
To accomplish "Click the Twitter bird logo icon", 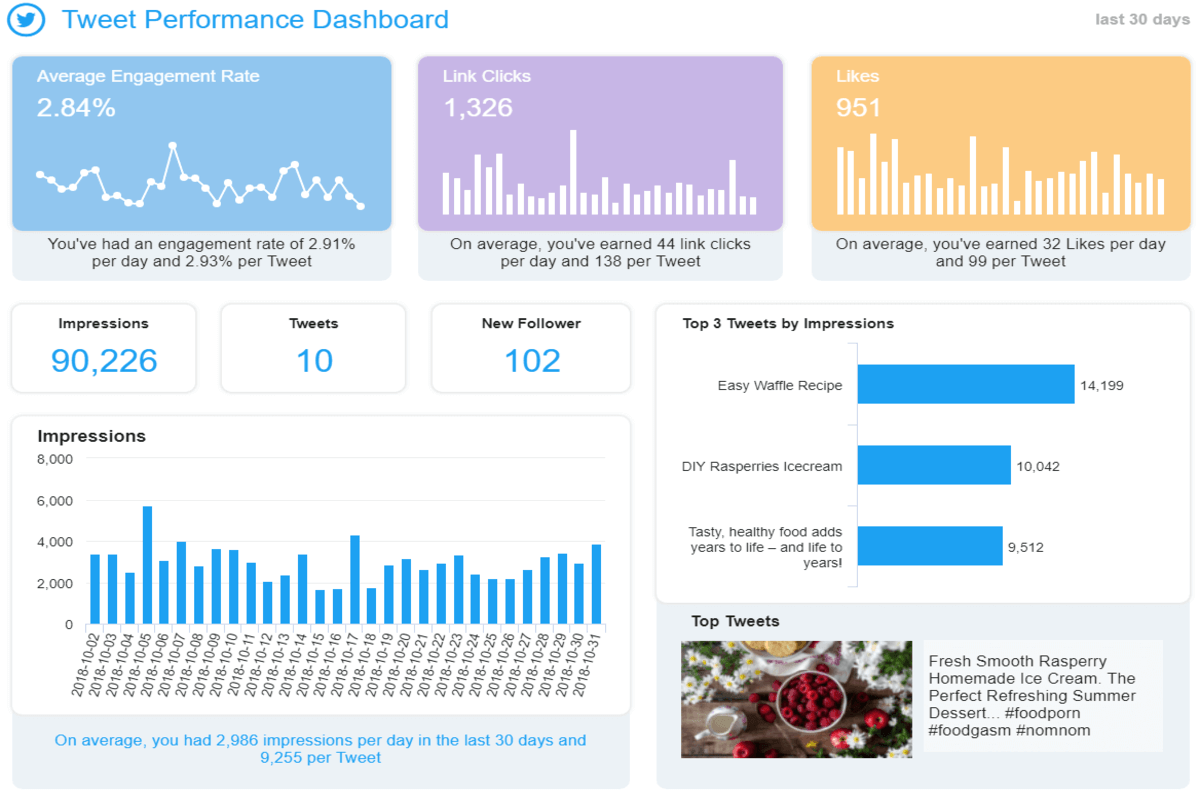I will point(25,20).
